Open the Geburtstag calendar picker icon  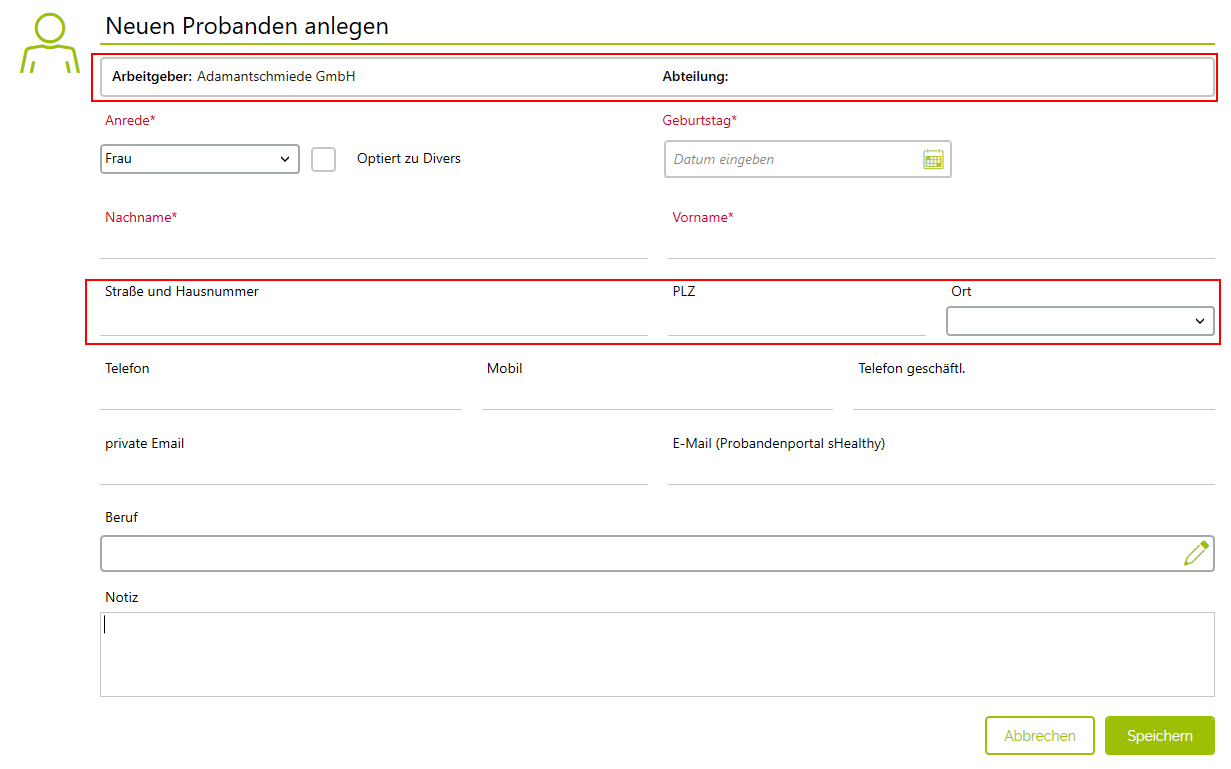(932, 159)
